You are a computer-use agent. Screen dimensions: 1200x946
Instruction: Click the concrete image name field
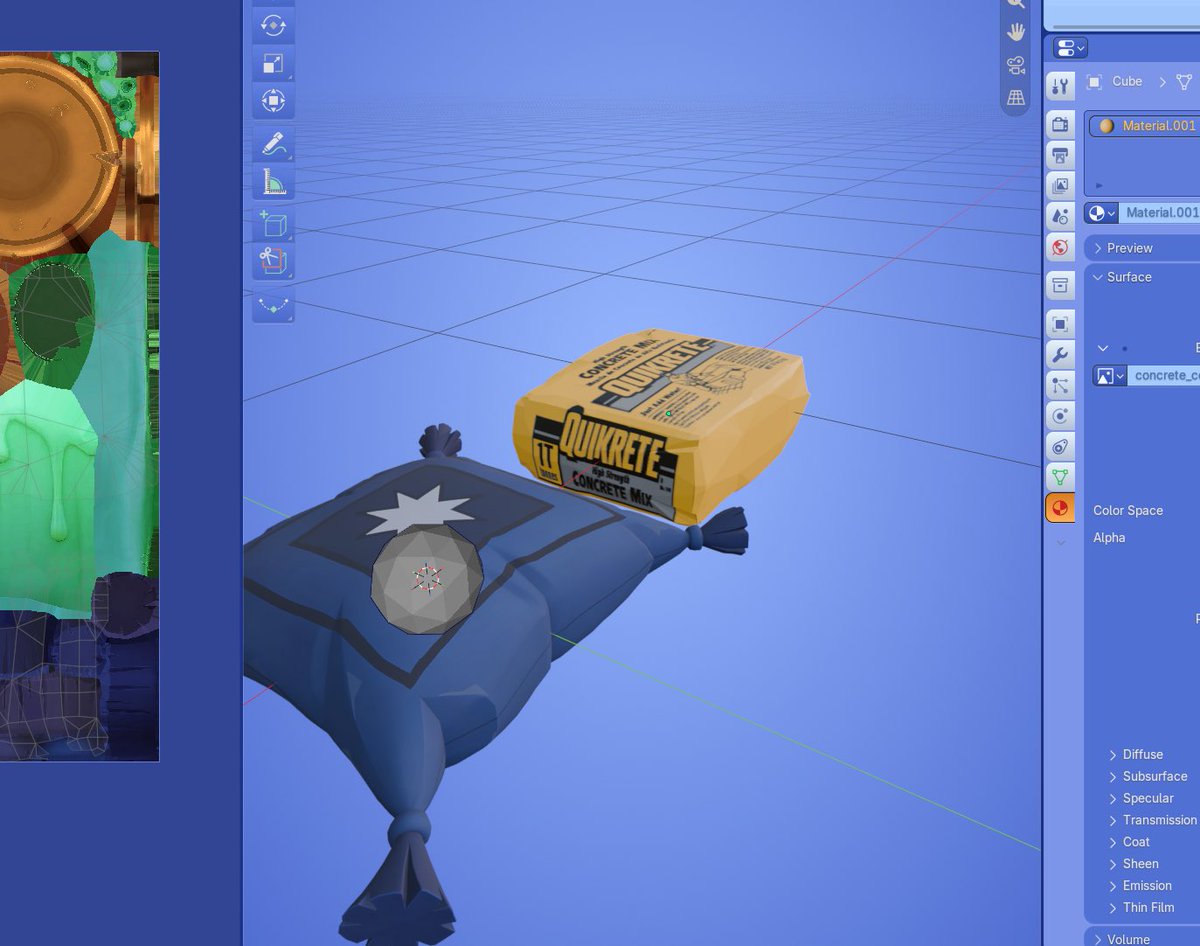tap(1164, 376)
